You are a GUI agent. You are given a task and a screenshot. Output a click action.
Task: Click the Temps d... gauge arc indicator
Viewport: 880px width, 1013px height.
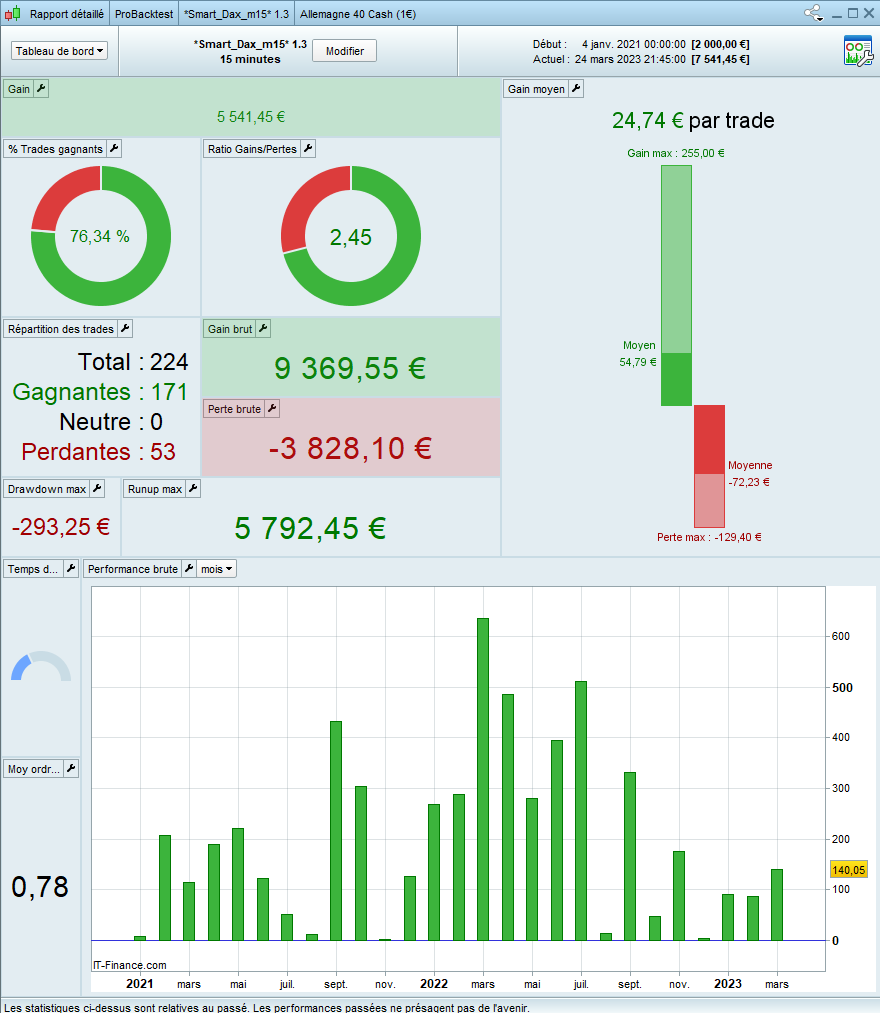pyautogui.click(x=40, y=666)
